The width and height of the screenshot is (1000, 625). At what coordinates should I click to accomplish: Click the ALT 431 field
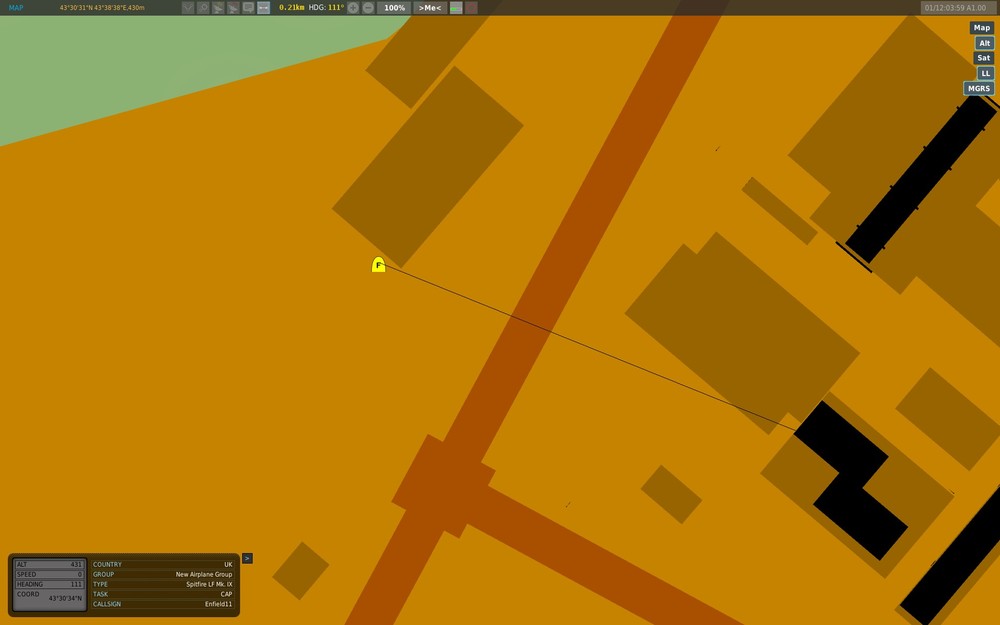pyautogui.click(x=50, y=564)
